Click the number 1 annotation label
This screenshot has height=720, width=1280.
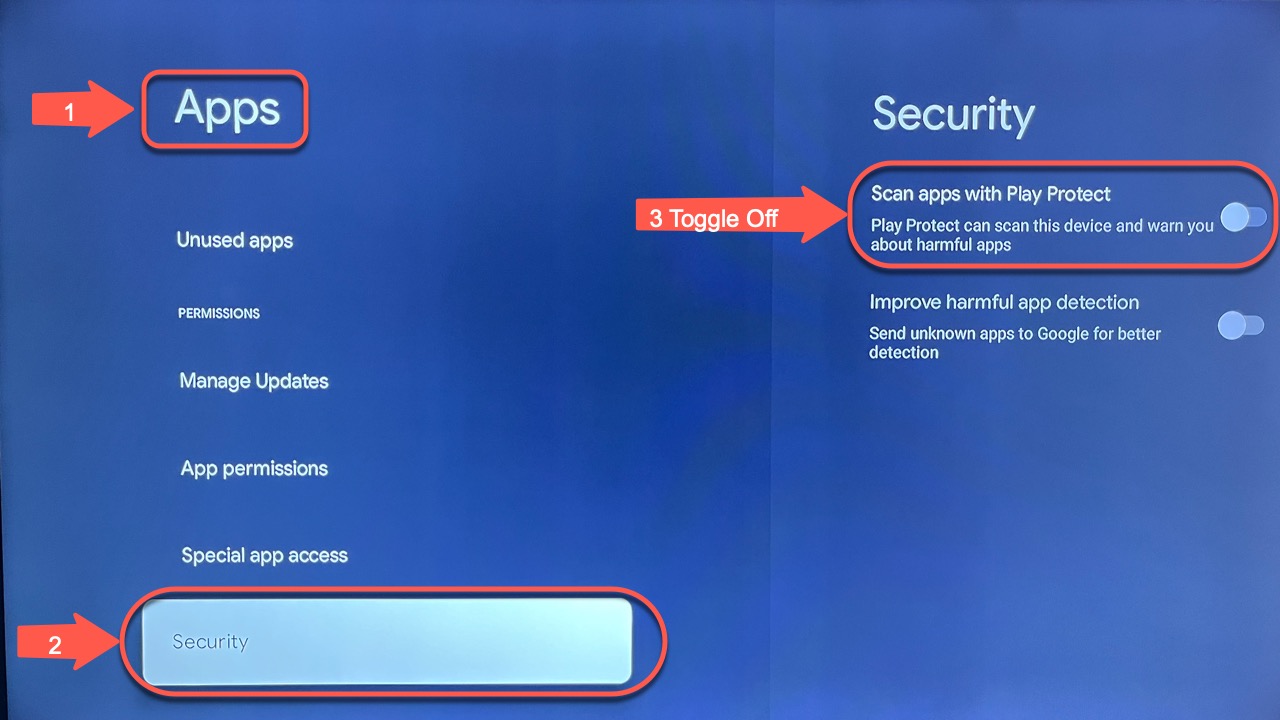click(69, 114)
